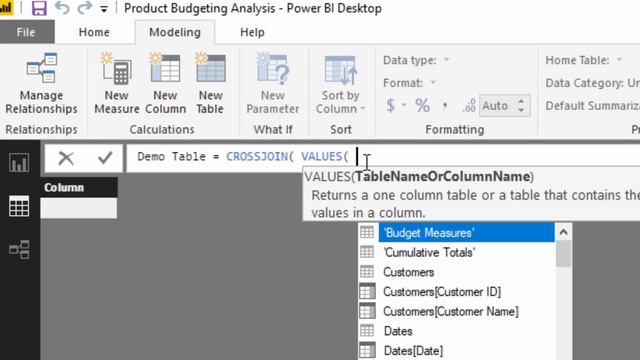Click the table icon beside Dates
The height and width of the screenshot is (360, 640).
coord(367,331)
